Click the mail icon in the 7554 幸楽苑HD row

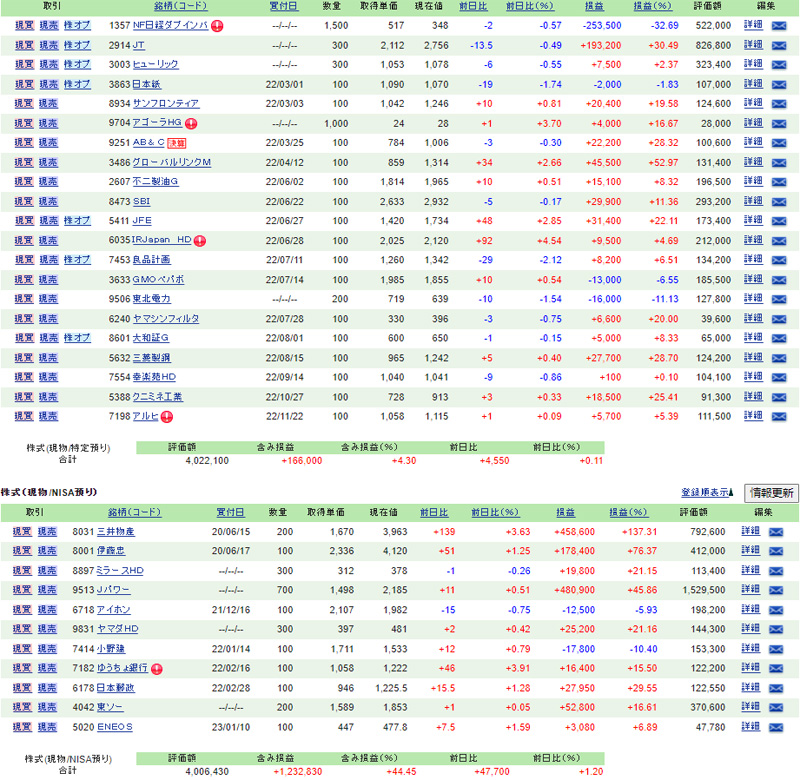pyautogui.click(x=779, y=378)
